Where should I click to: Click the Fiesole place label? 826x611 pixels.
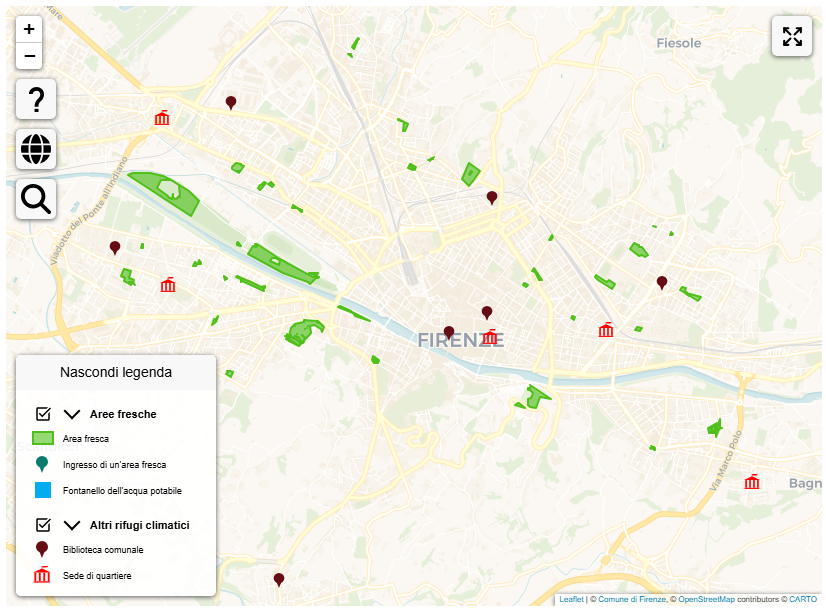(678, 43)
